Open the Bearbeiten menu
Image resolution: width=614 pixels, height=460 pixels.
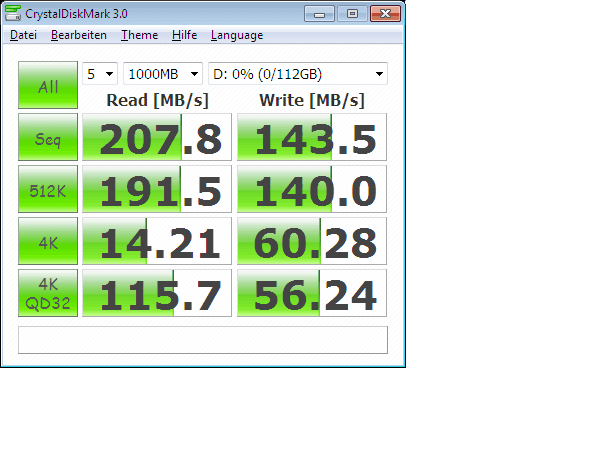click(x=79, y=35)
